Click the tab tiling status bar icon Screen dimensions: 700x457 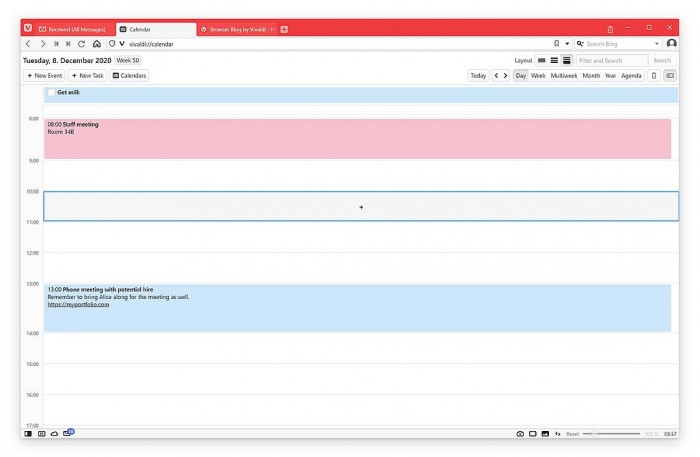tap(42, 433)
